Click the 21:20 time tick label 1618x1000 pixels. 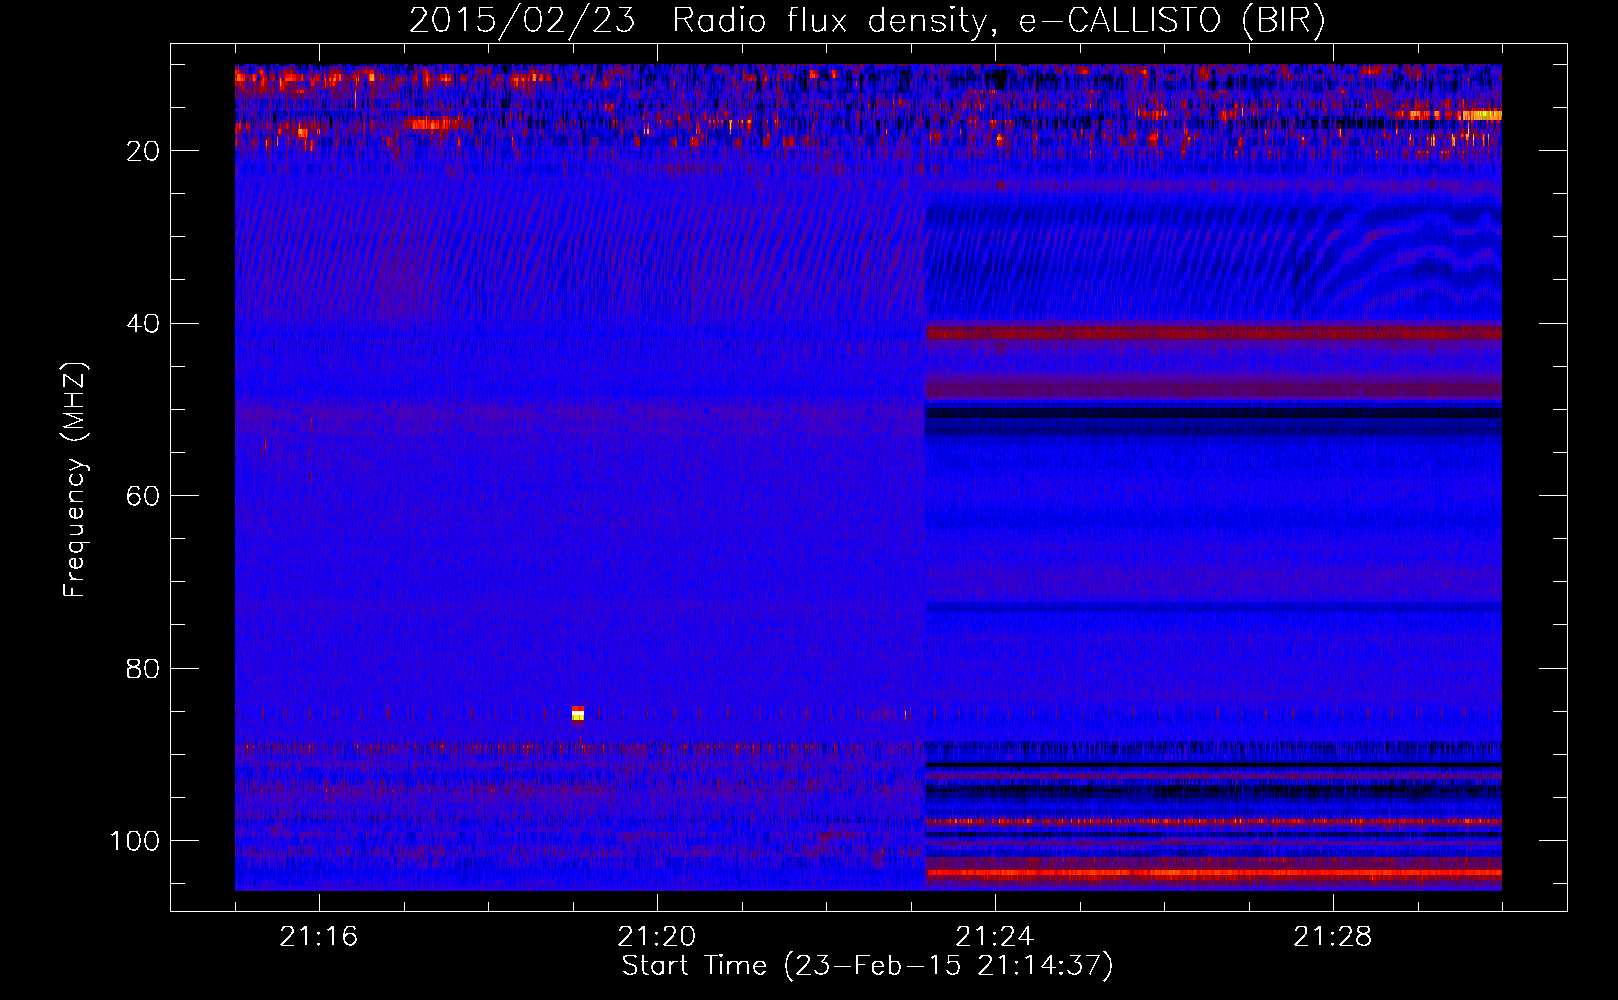[x=656, y=937]
